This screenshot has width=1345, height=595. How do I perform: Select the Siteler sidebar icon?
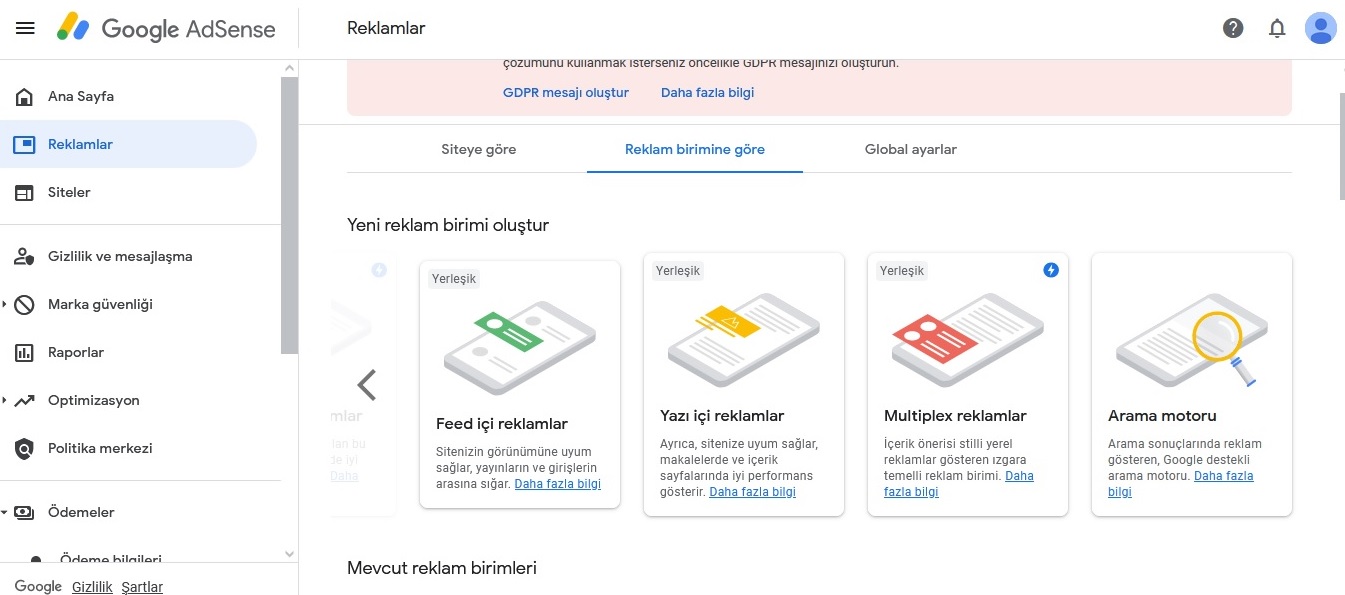(x=25, y=192)
